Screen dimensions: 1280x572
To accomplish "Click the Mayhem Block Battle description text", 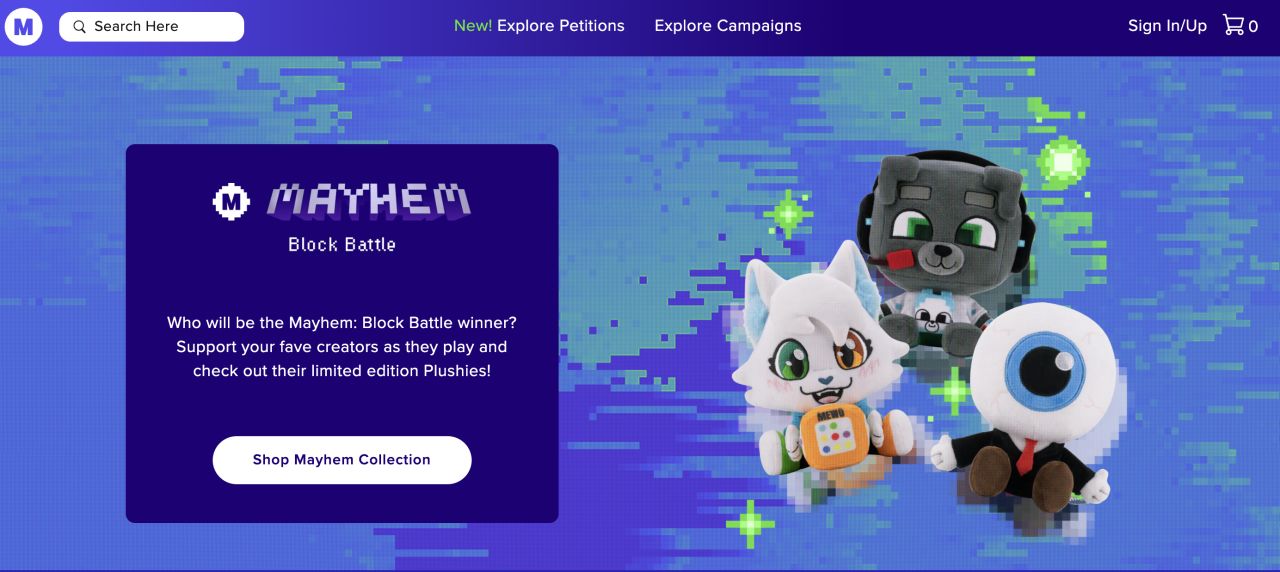I will click(342, 347).
